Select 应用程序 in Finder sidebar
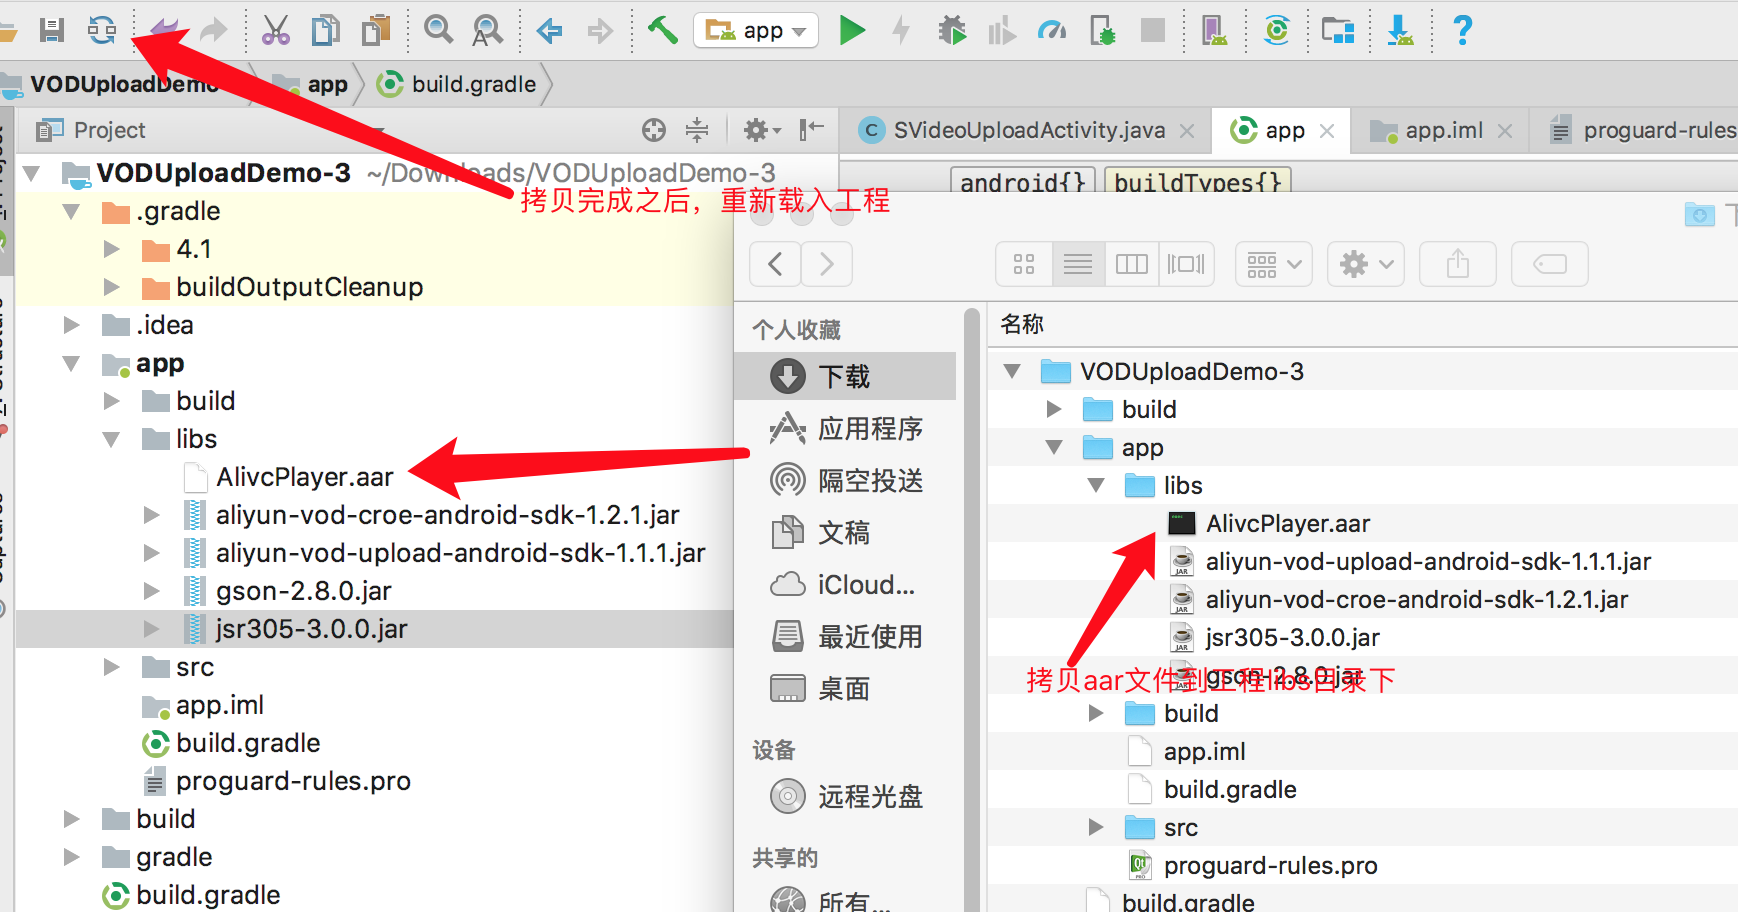This screenshot has height=912, width=1738. 846,428
